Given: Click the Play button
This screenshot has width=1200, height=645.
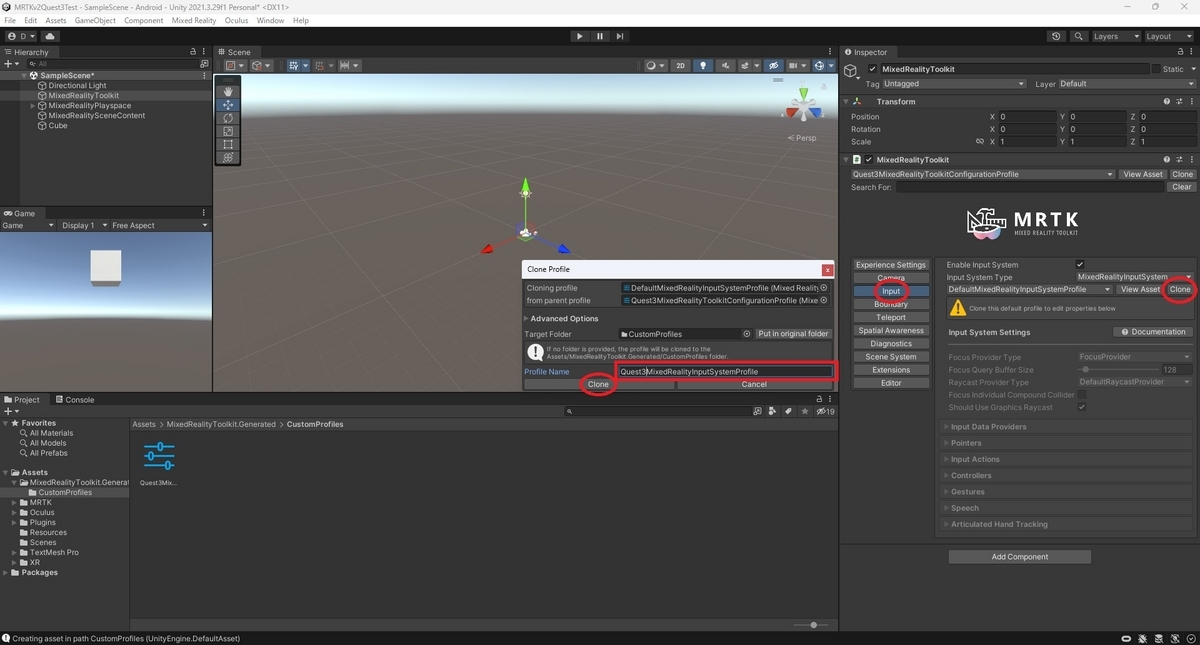Looking at the screenshot, I should (579, 36).
